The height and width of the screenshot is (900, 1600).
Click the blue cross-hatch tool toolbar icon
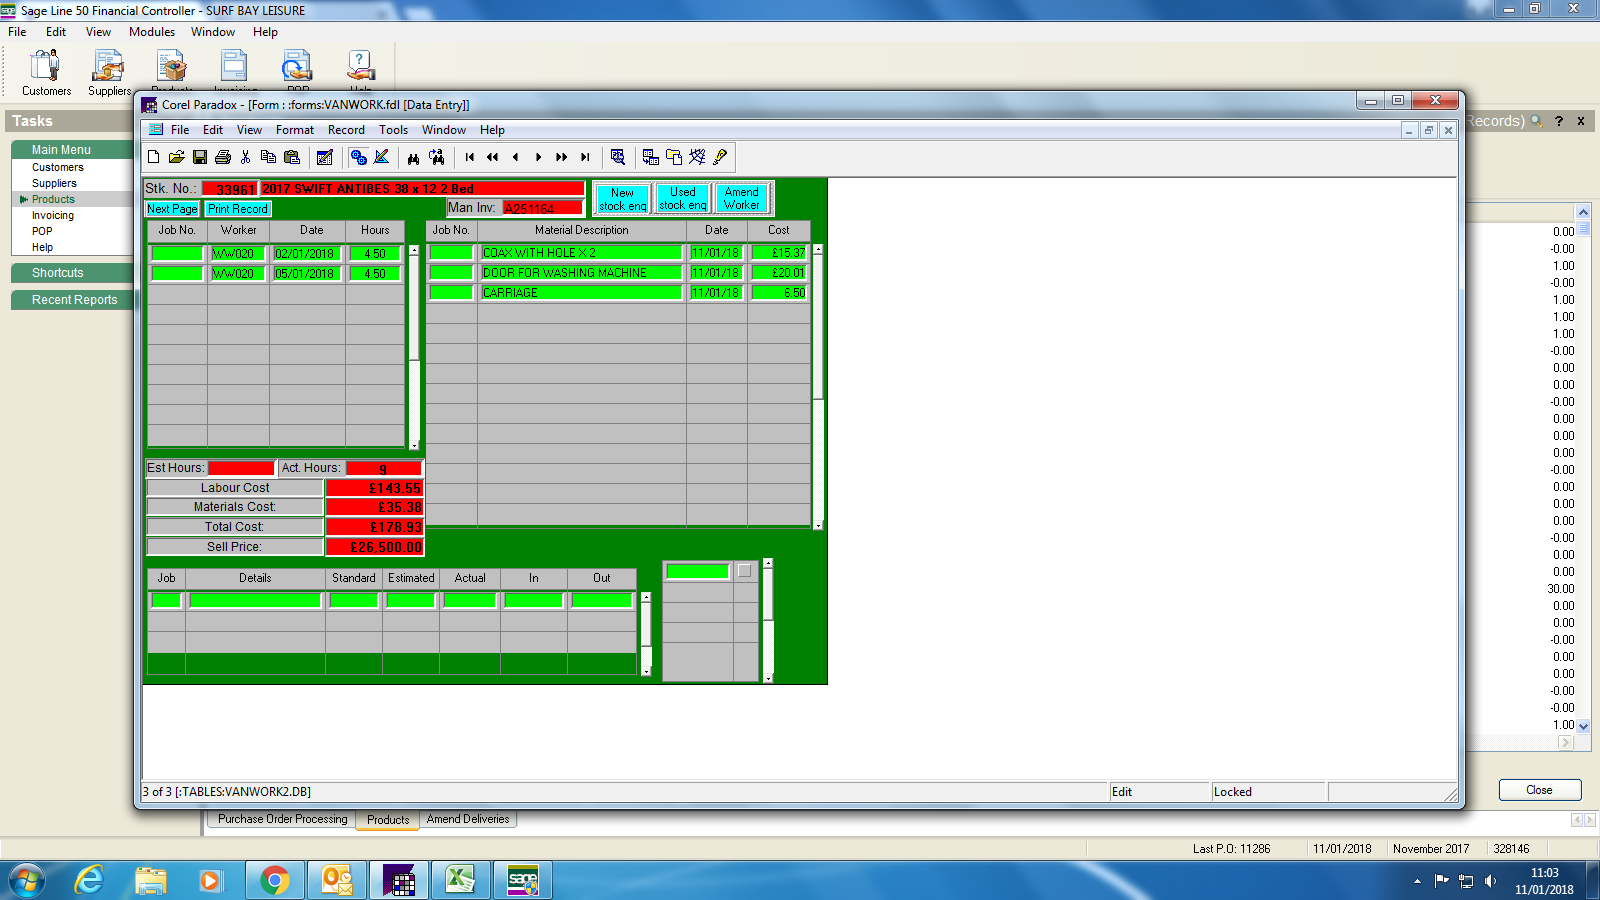(x=697, y=157)
